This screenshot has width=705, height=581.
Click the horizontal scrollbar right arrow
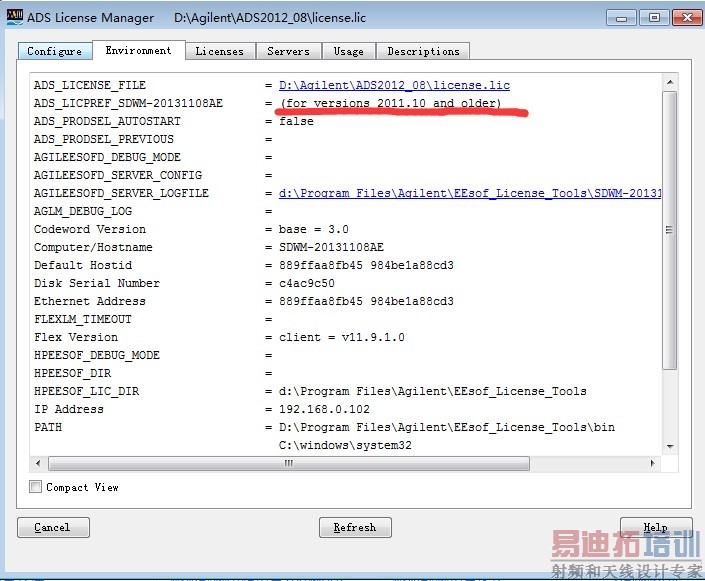652,463
